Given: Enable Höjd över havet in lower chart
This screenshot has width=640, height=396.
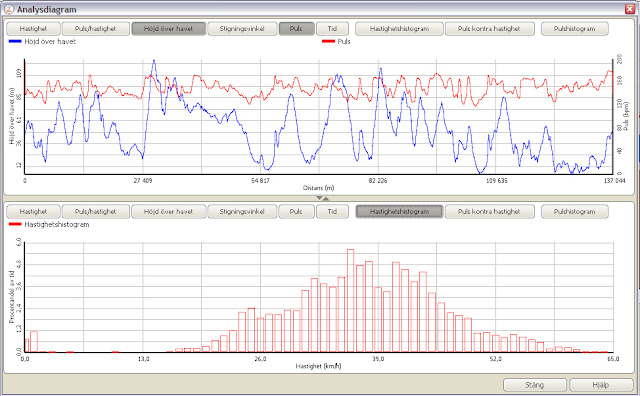Looking at the screenshot, I should pyautogui.click(x=169, y=211).
